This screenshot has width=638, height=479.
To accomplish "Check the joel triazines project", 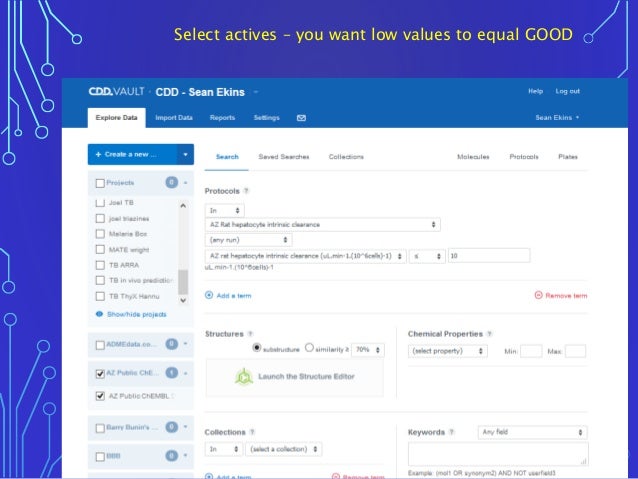I will point(100,219).
